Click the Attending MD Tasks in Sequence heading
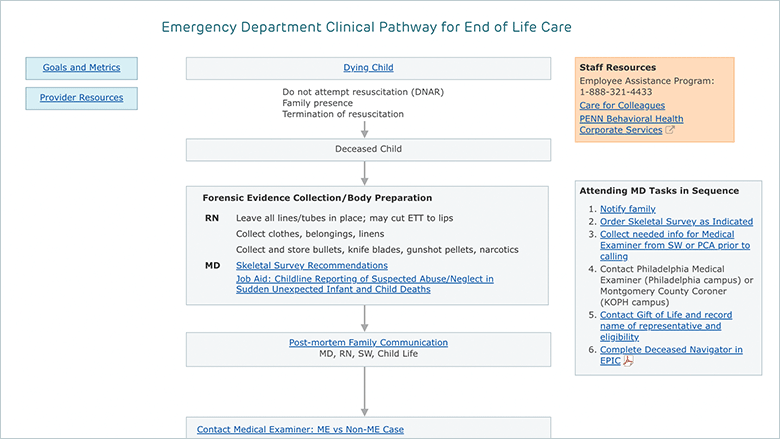Image resolution: width=780 pixels, height=439 pixels. (x=659, y=191)
